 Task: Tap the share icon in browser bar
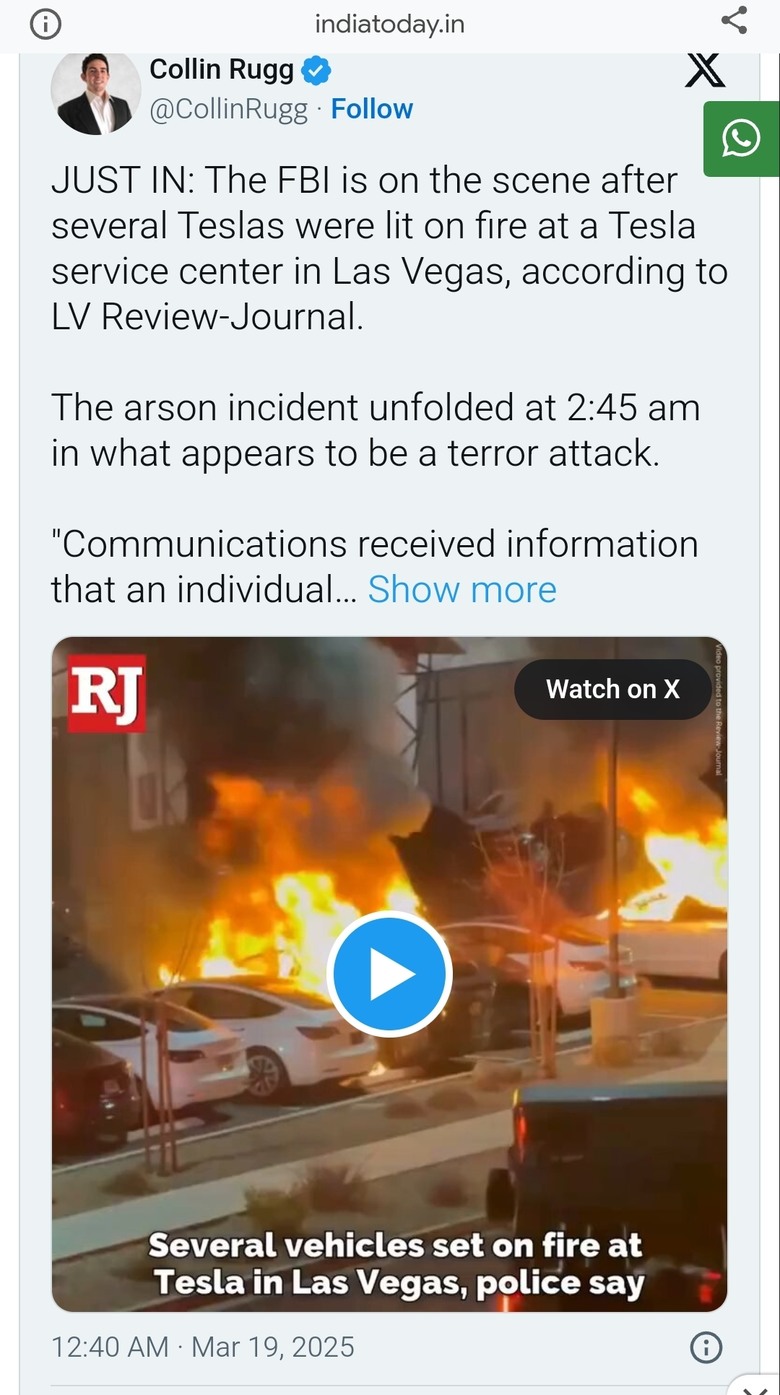(734, 21)
